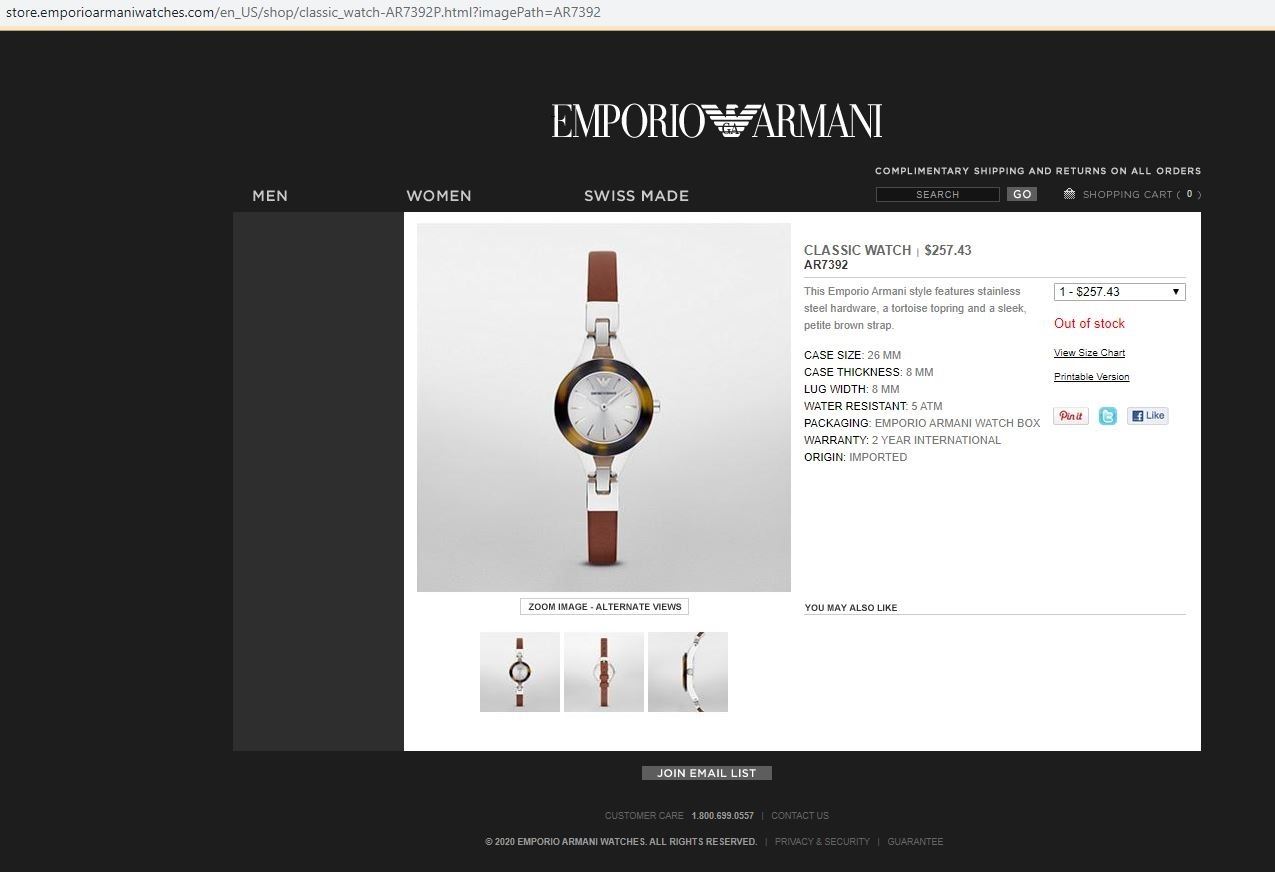
Task: Open the MEN navigation menu
Action: pos(270,196)
